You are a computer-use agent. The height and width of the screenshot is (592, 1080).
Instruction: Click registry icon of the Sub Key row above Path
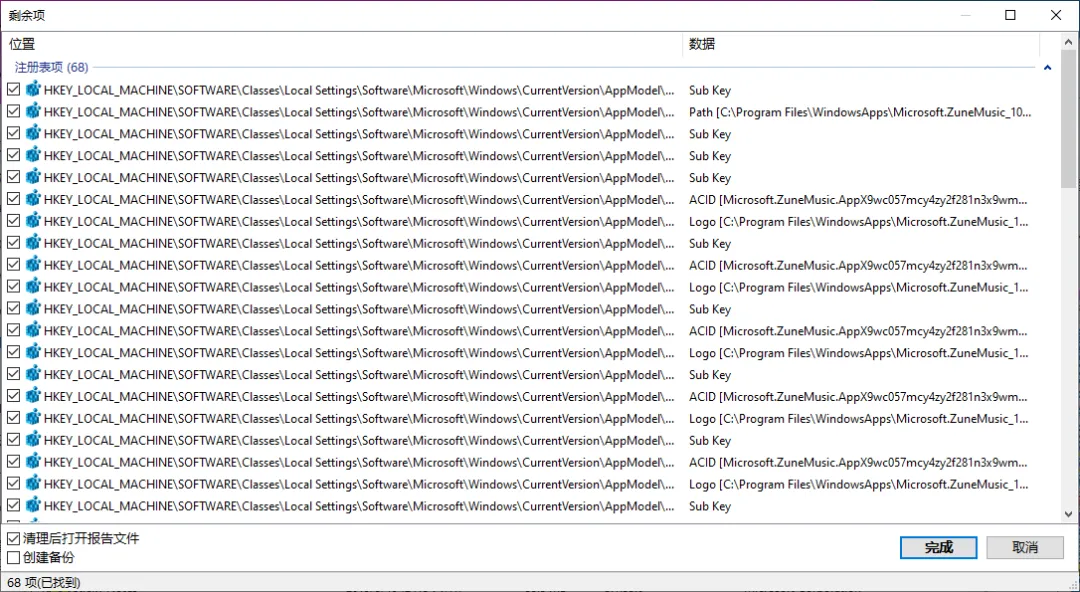point(33,90)
